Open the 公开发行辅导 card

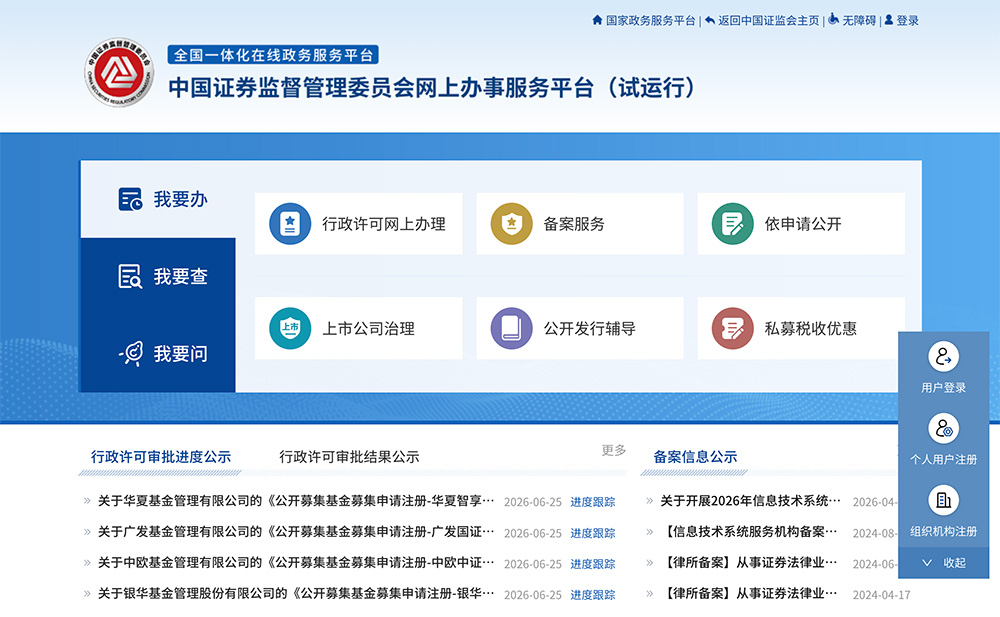[580, 328]
